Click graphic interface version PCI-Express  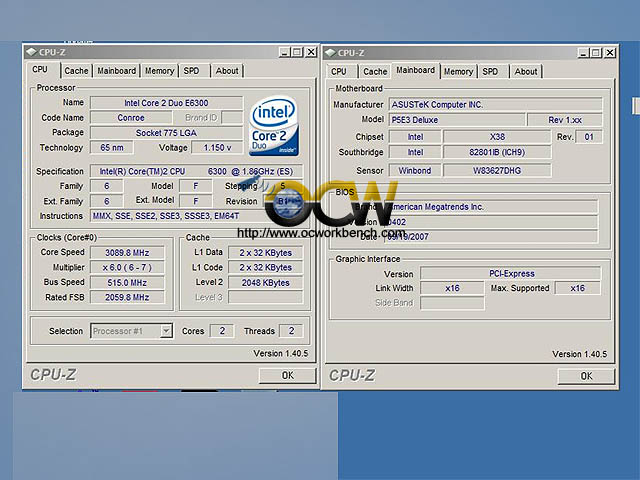pyautogui.click(x=511, y=273)
